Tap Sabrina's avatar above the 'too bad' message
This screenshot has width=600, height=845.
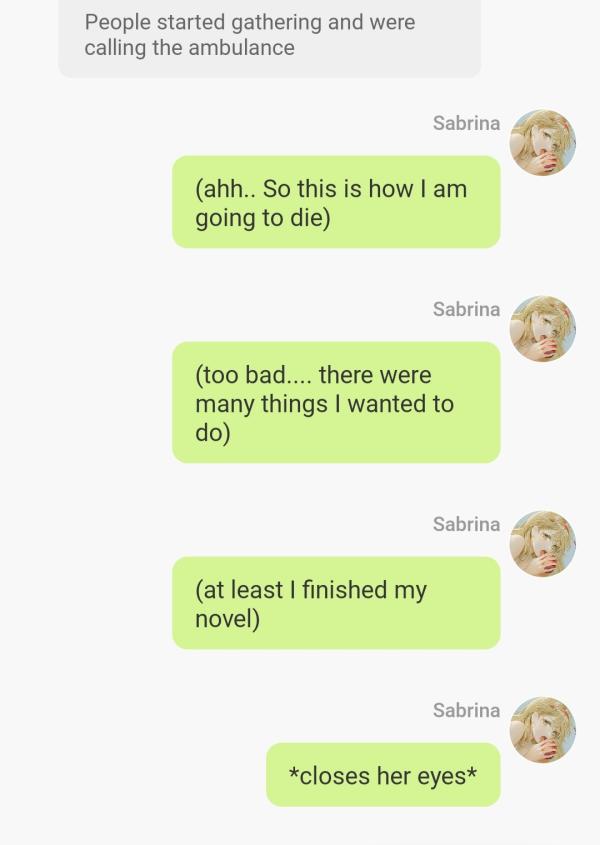[542, 329]
